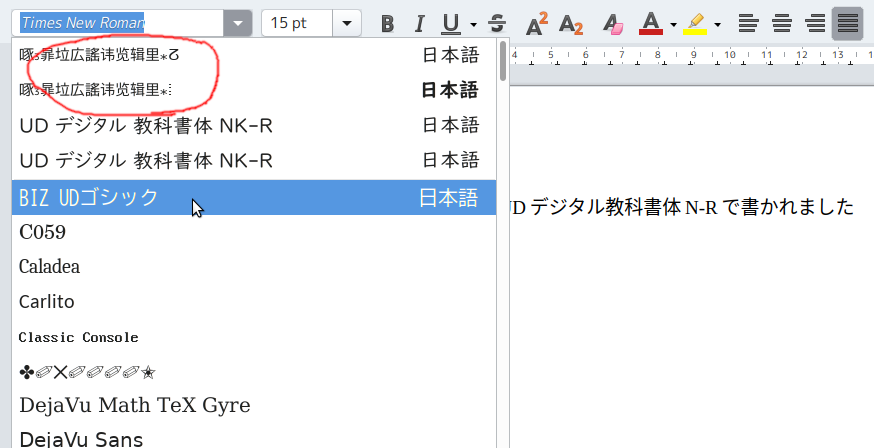Toggle bold formatting

point(388,23)
